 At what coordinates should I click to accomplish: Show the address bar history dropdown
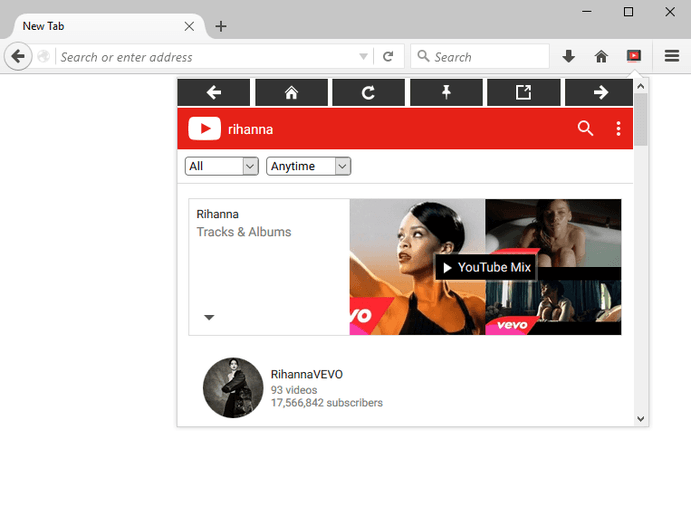click(363, 56)
